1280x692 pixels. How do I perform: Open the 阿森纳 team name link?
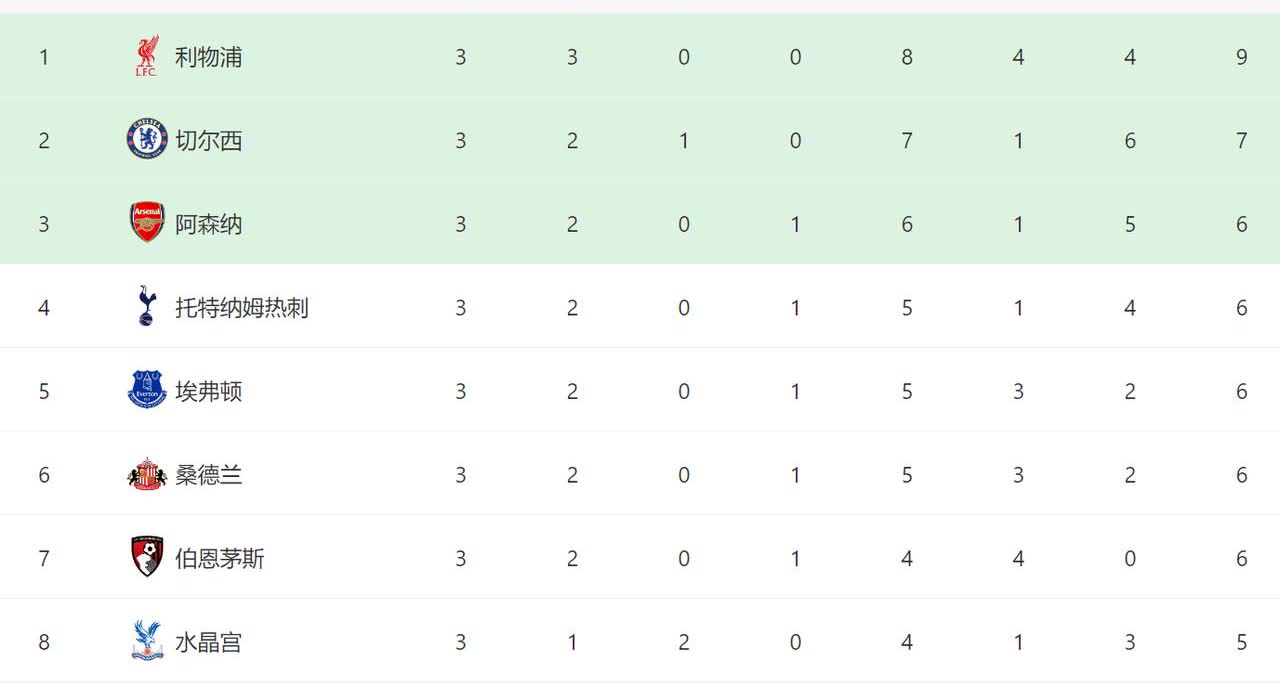click(209, 224)
